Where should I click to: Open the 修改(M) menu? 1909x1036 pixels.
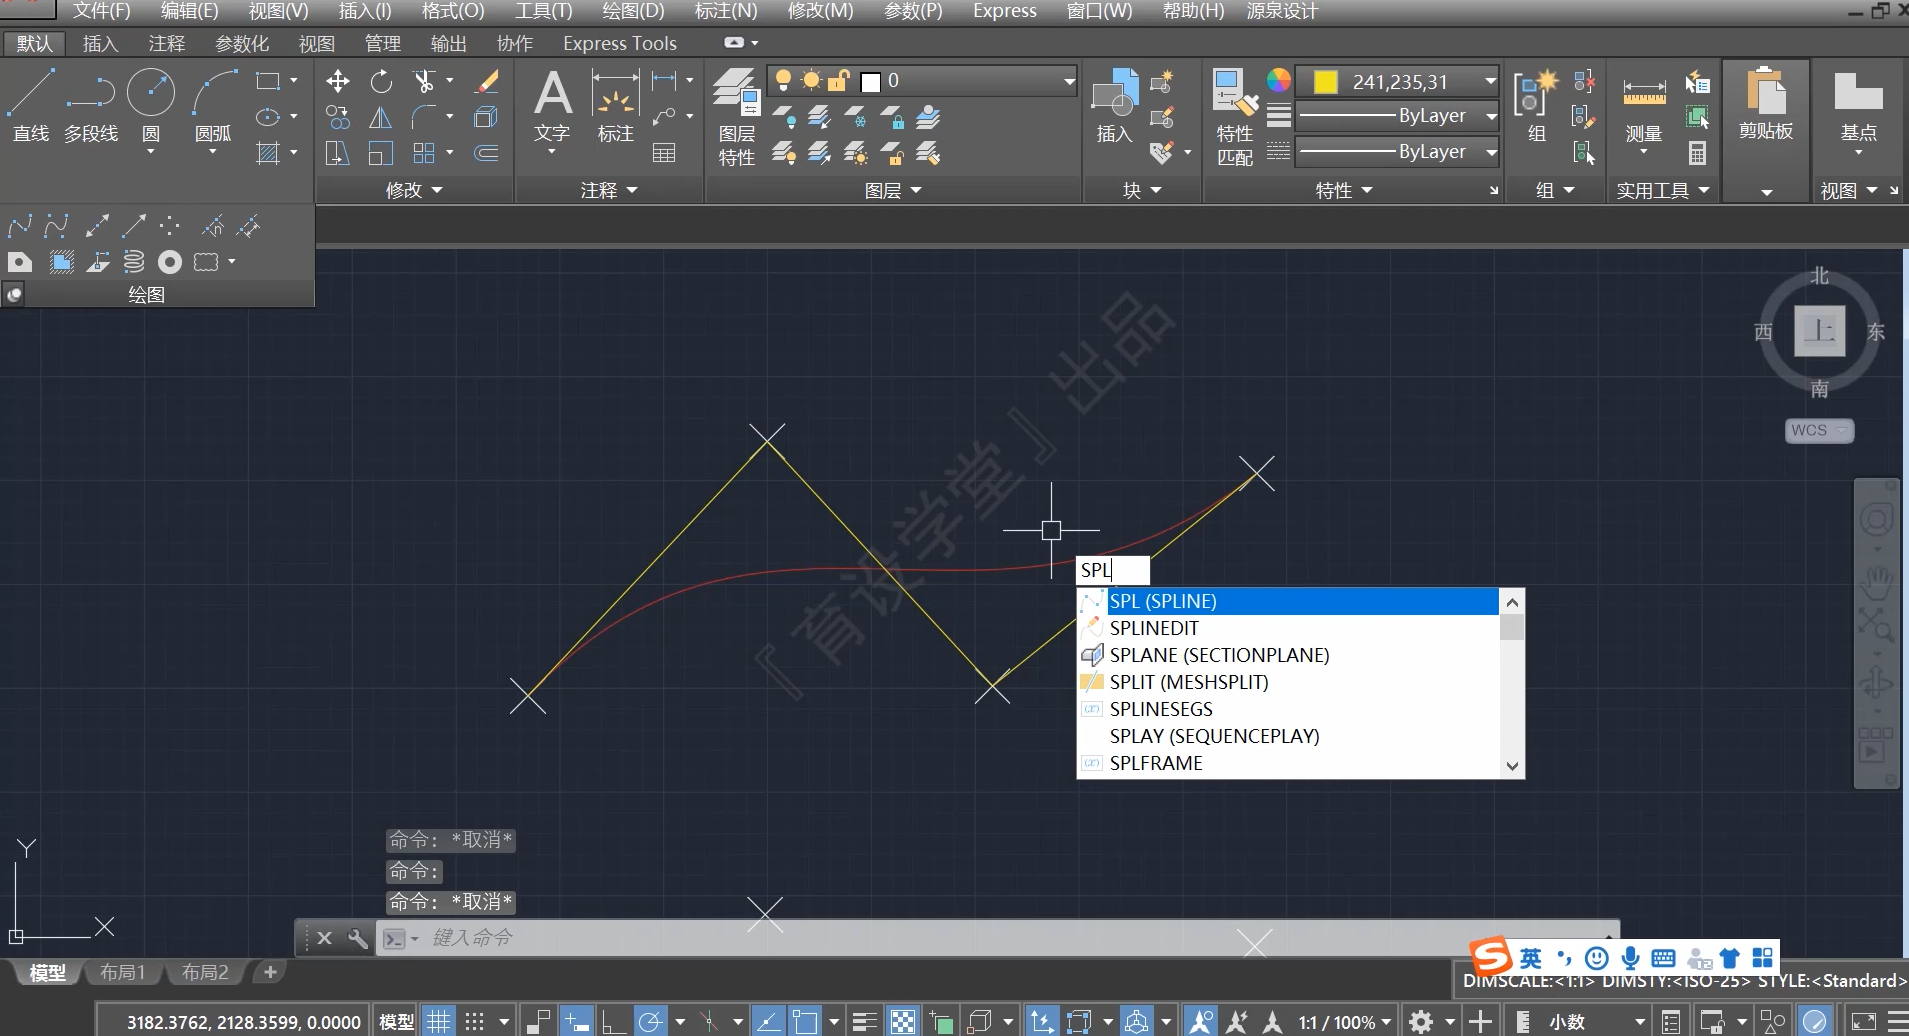tap(820, 11)
